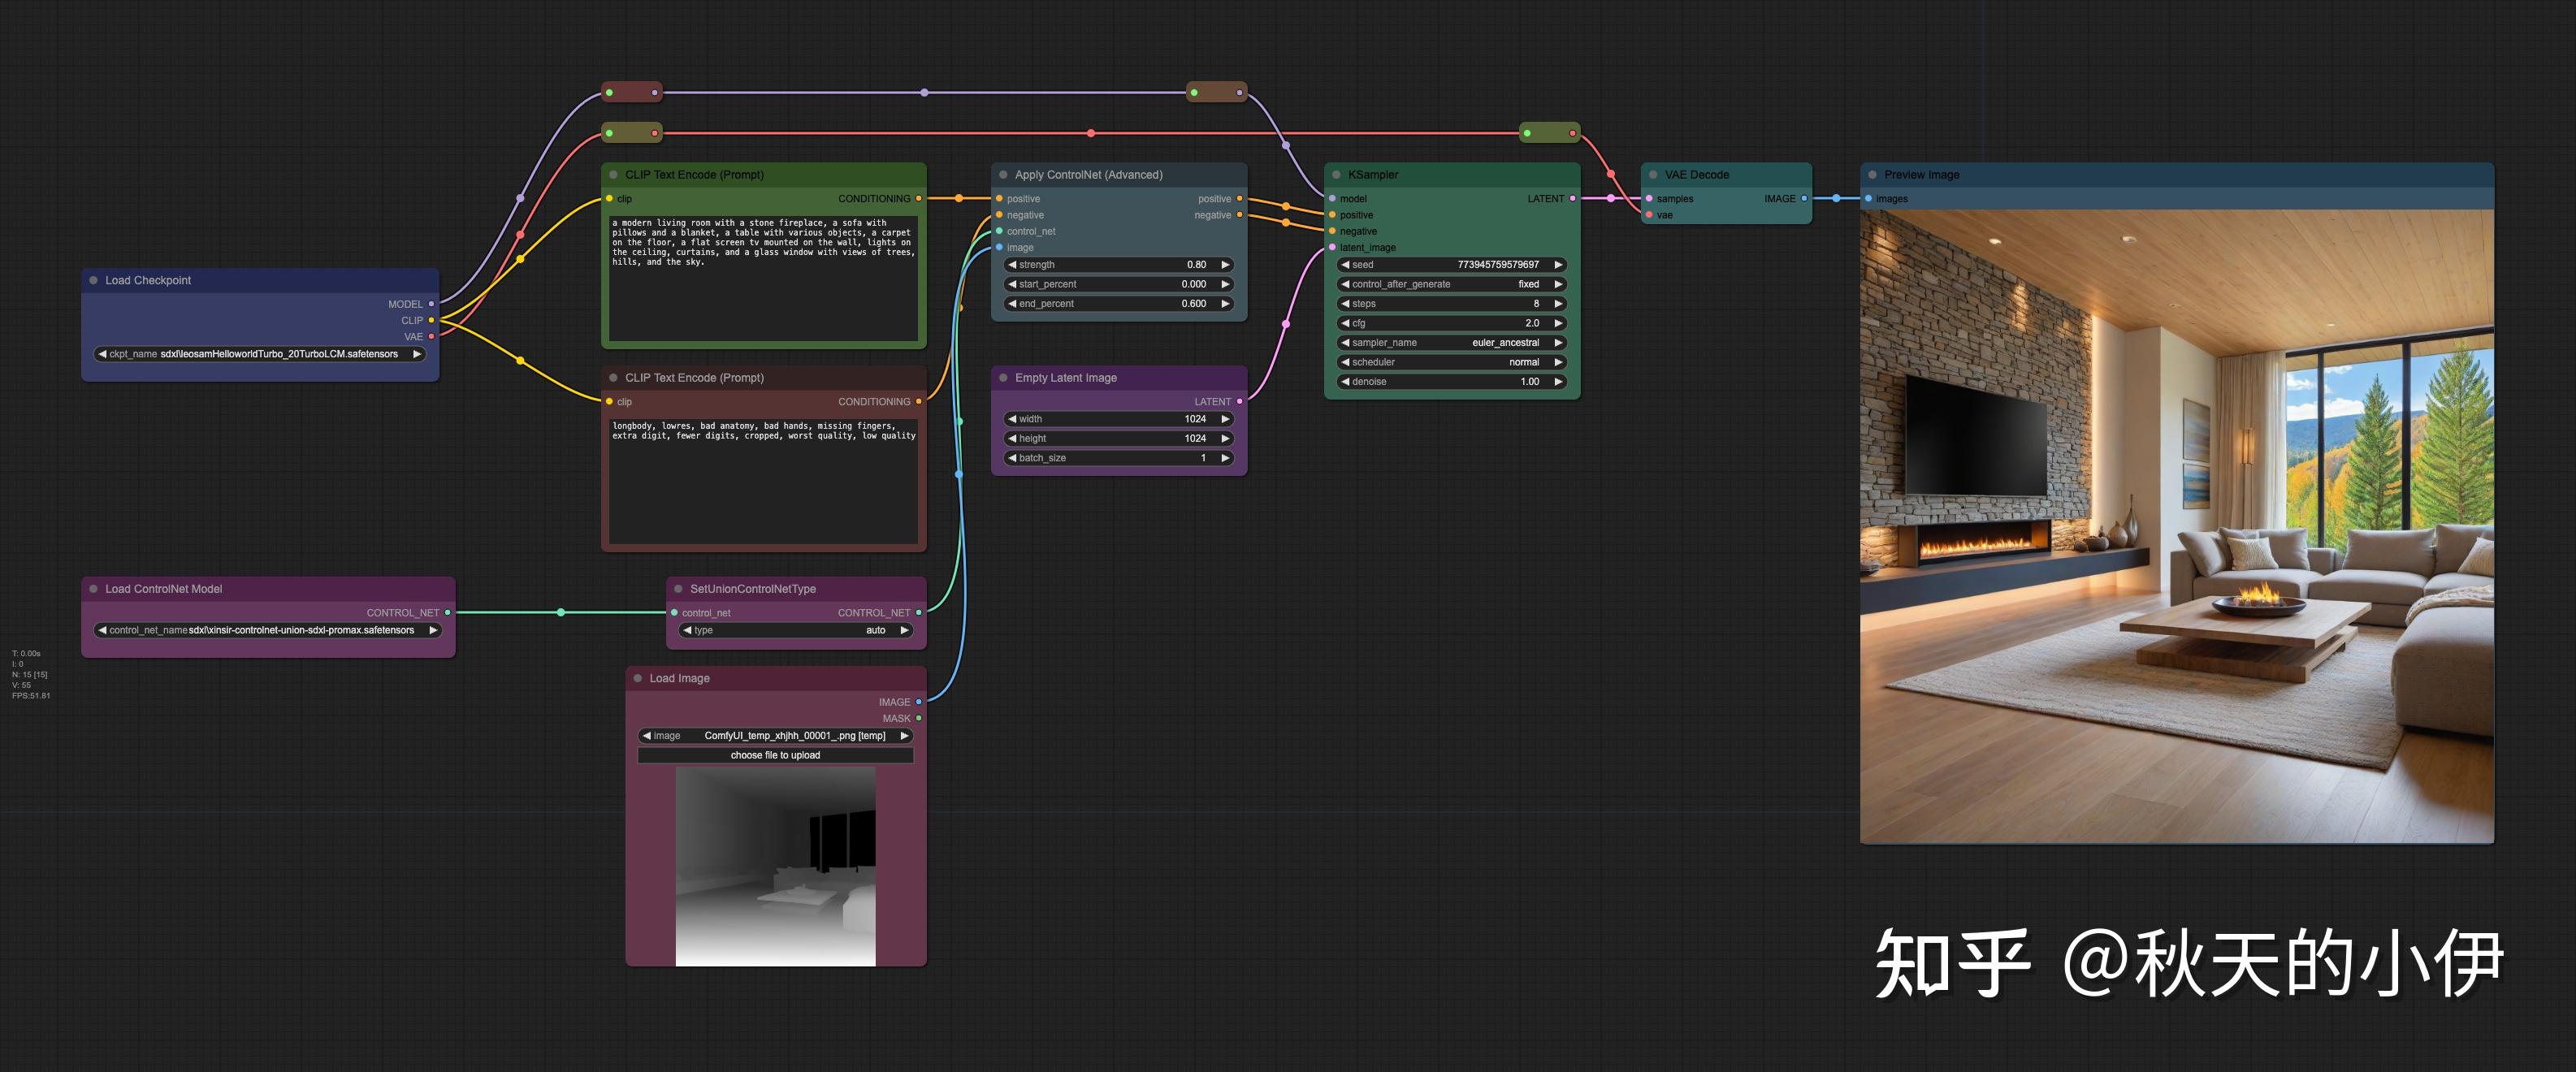Click CONTROL_NET output socket of Load ControlNet Model
The height and width of the screenshot is (1072, 2576).
click(x=447, y=612)
